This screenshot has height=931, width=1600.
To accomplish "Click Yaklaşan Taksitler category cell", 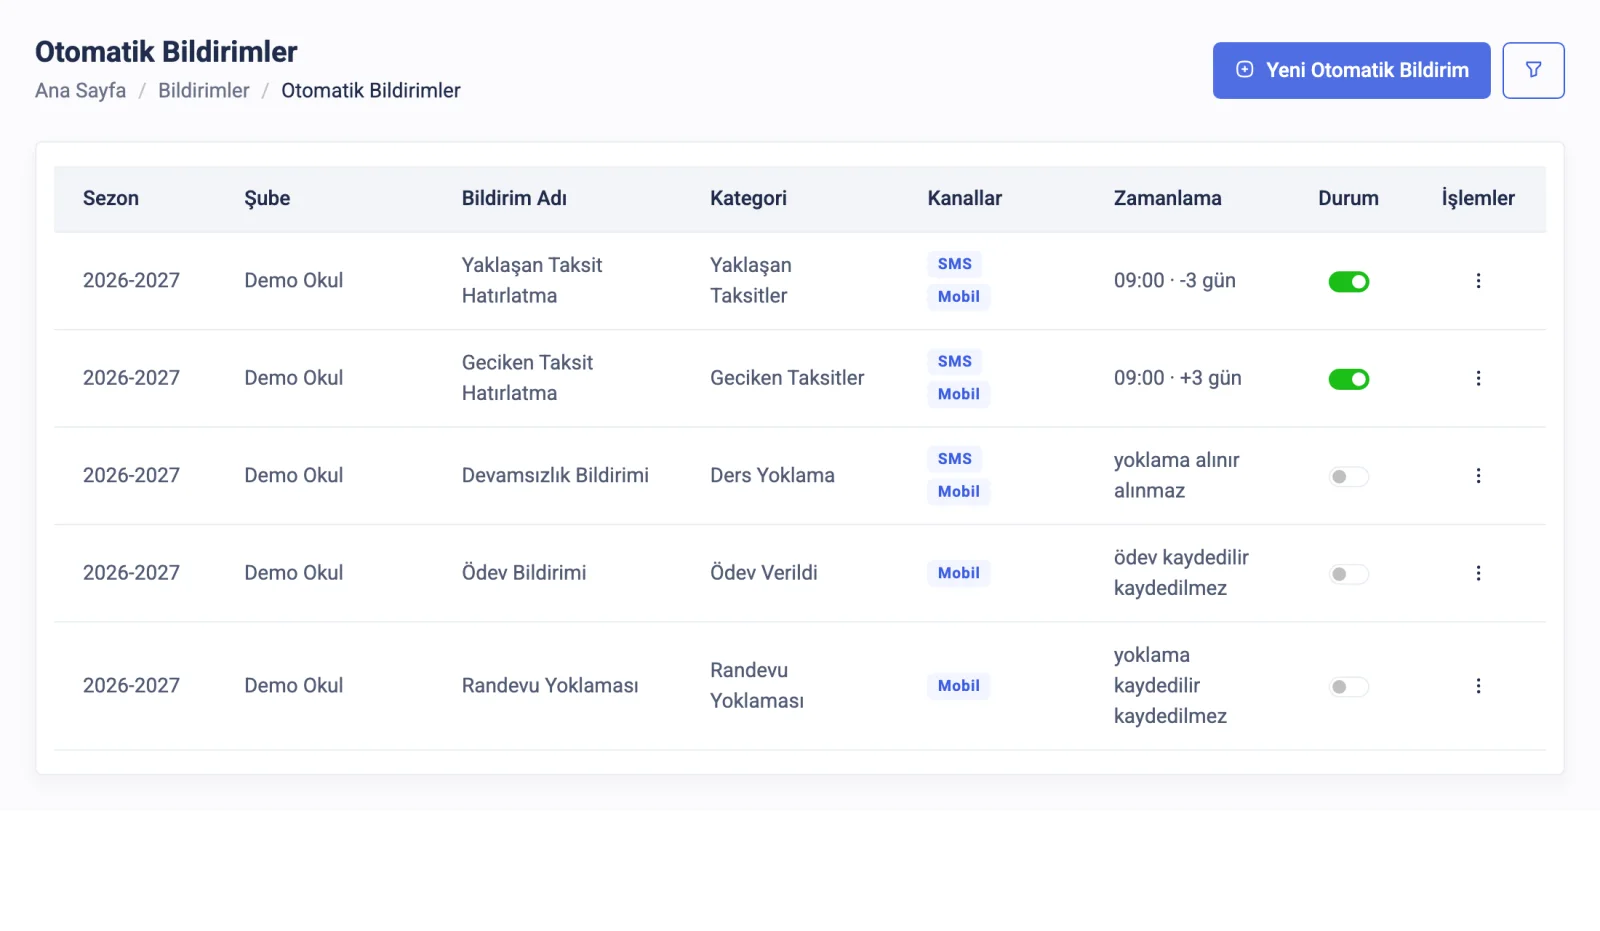I will pos(751,280).
